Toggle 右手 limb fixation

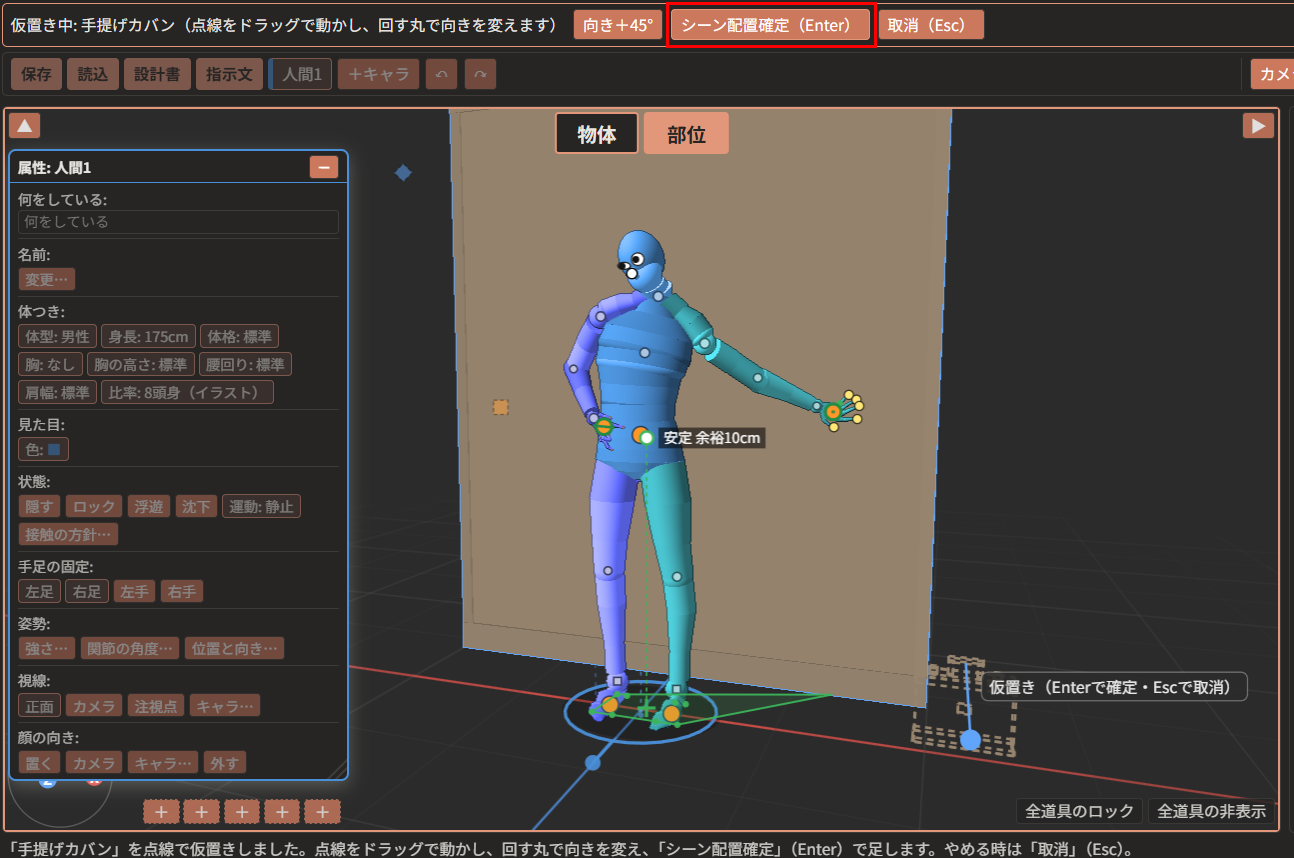point(182,591)
